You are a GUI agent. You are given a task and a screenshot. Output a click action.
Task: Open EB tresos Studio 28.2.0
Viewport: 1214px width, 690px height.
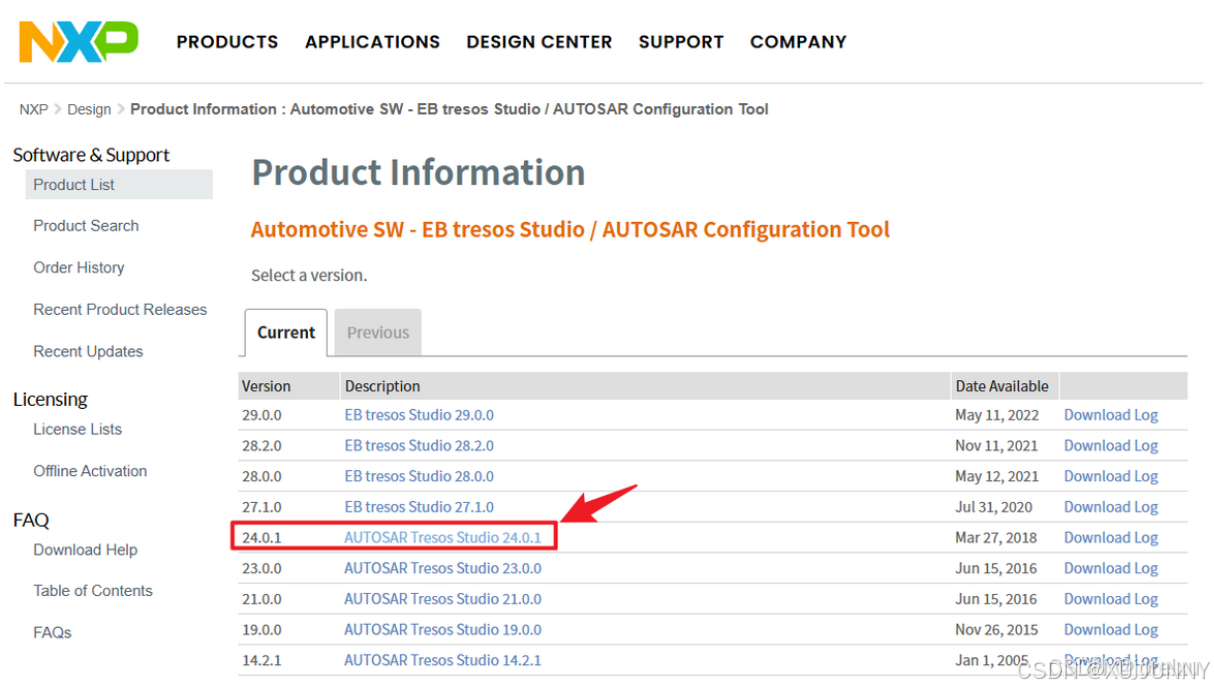click(x=419, y=446)
